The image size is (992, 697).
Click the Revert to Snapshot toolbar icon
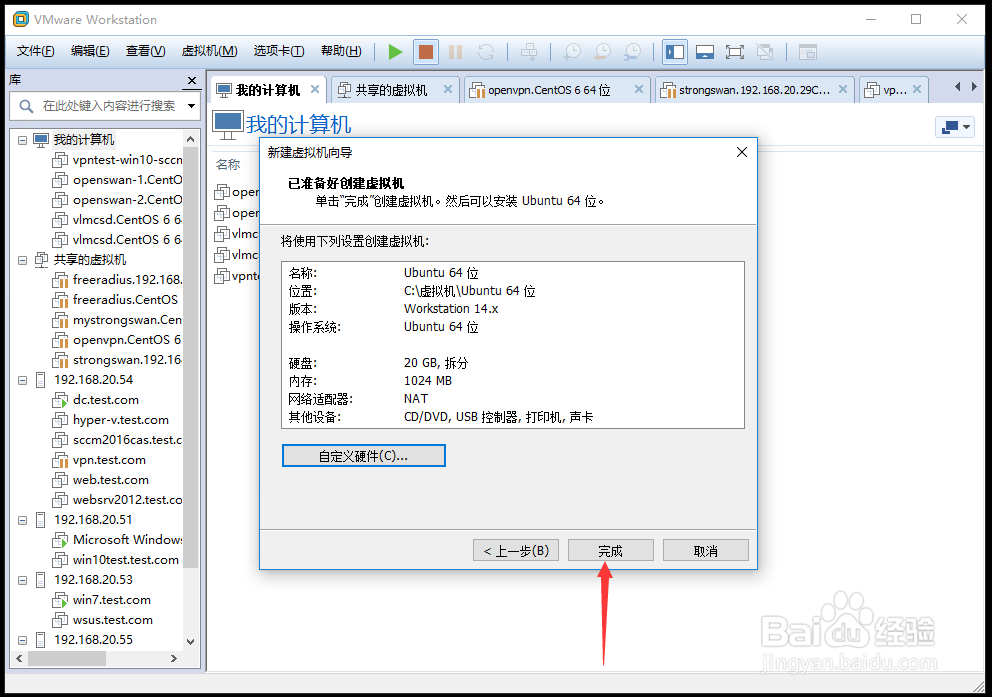coord(602,52)
